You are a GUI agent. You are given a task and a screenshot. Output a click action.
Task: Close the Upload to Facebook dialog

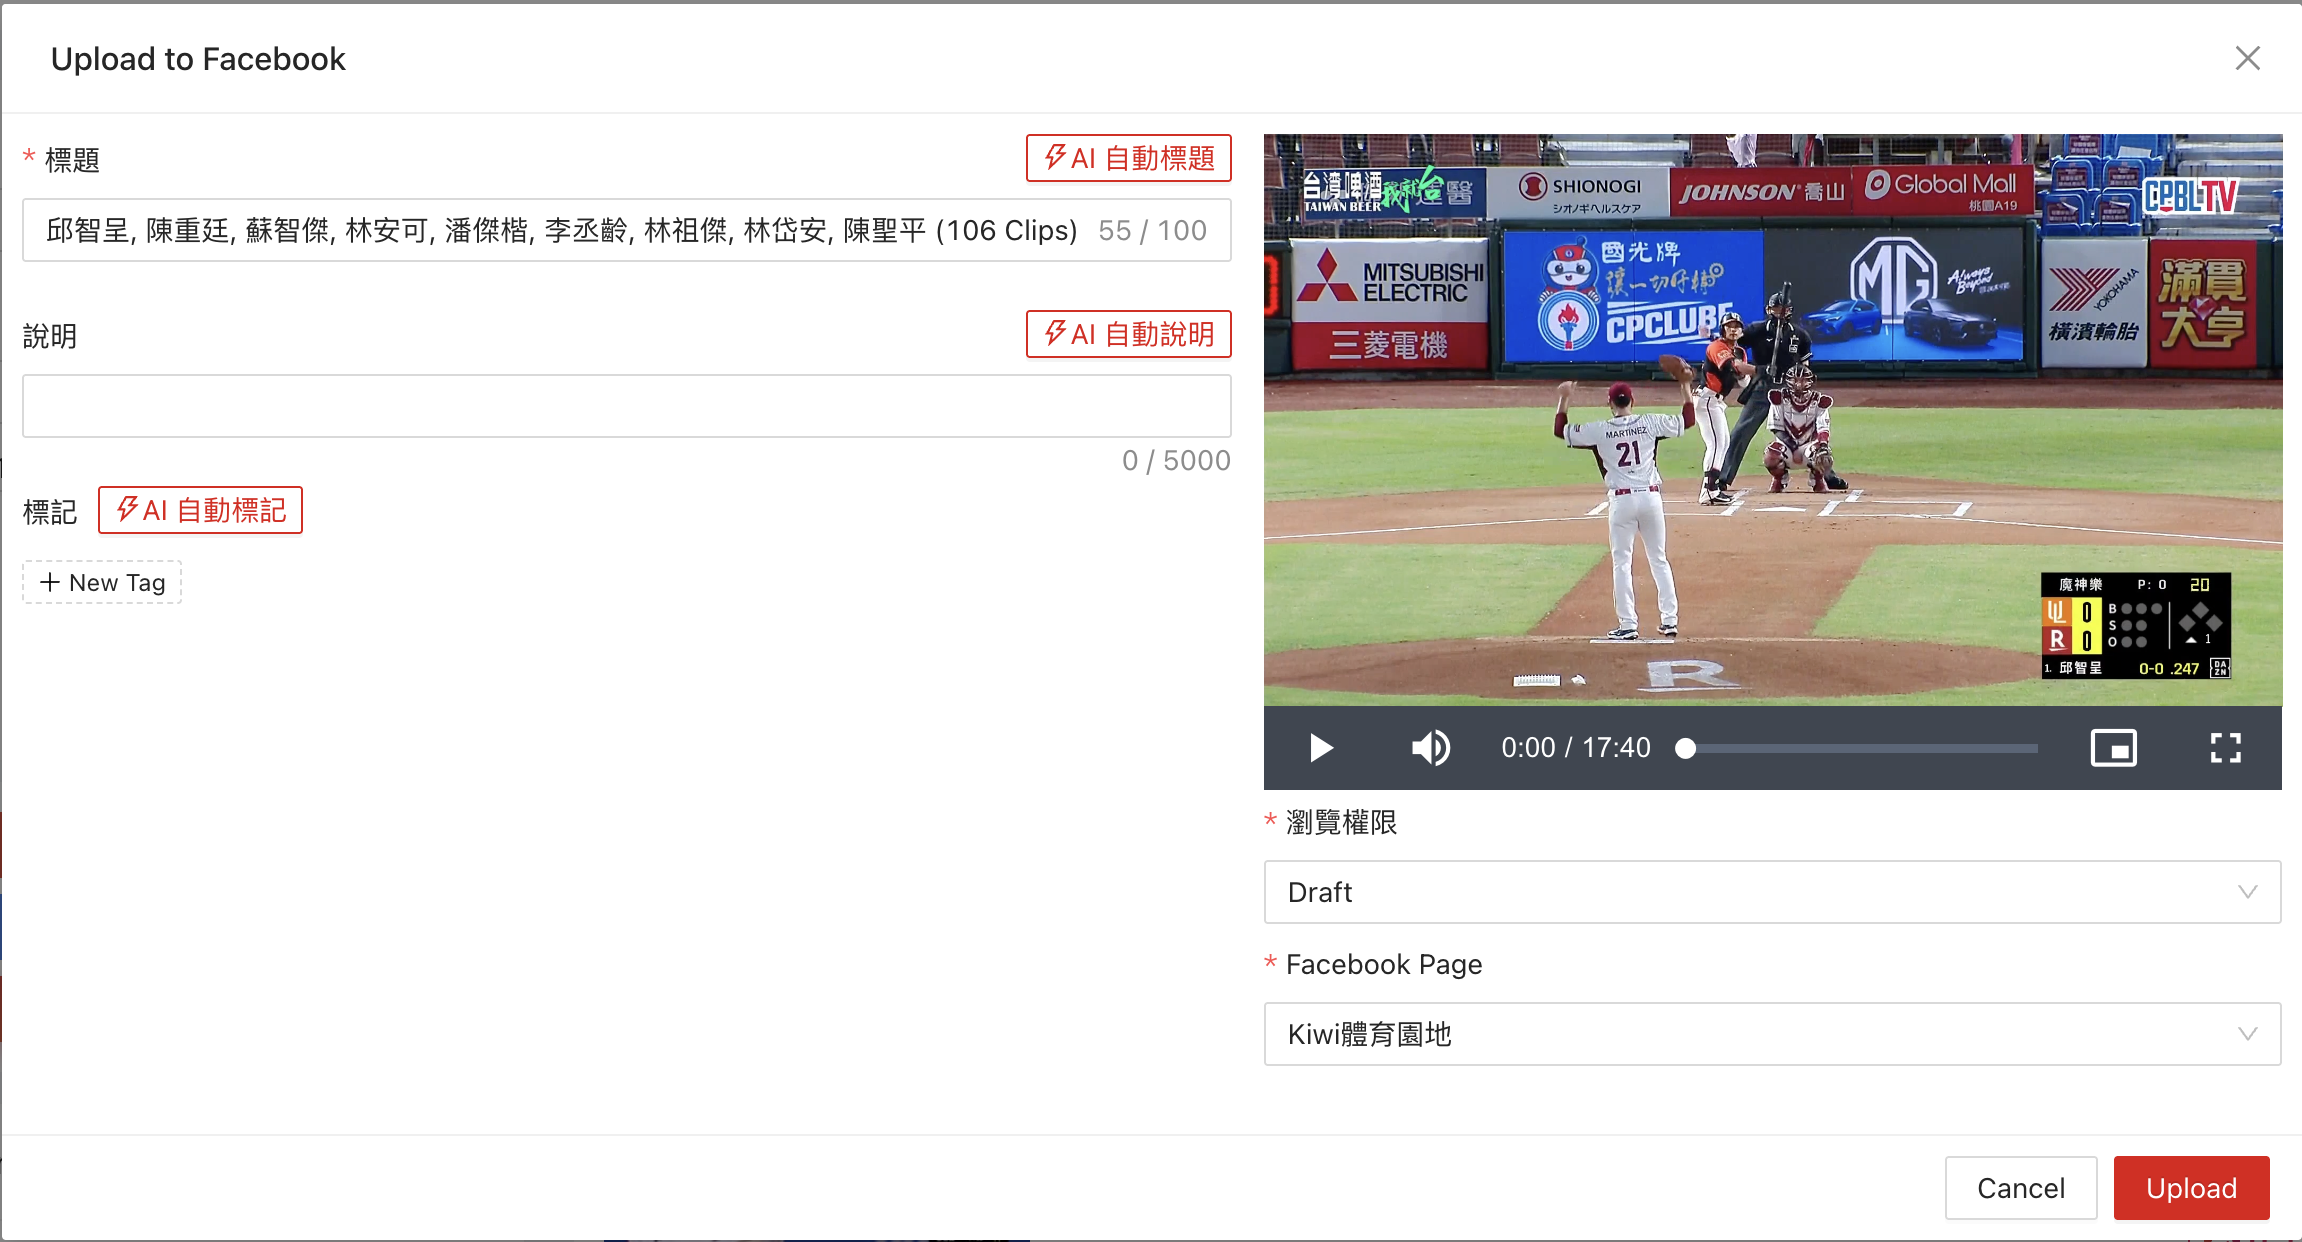point(2247,59)
